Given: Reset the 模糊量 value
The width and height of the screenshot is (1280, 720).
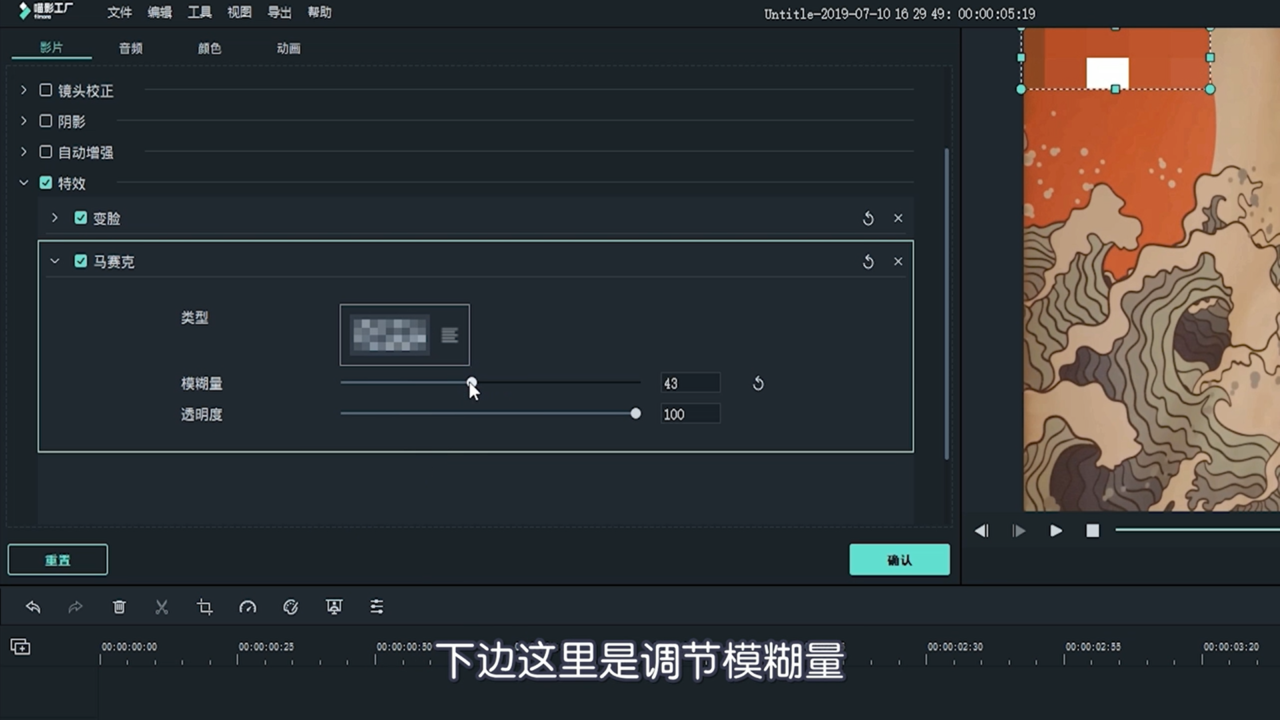Looking at the screenshot, I should click(758, 383).
